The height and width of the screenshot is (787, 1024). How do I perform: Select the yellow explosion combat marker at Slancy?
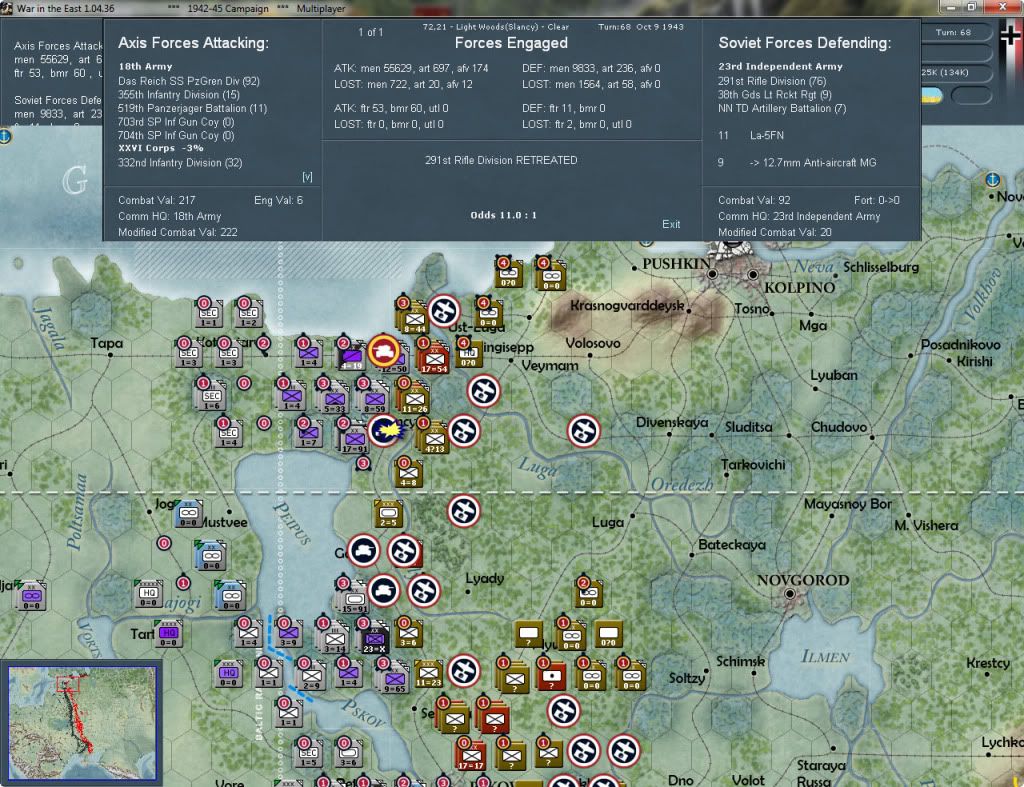(x=385, y=430)
